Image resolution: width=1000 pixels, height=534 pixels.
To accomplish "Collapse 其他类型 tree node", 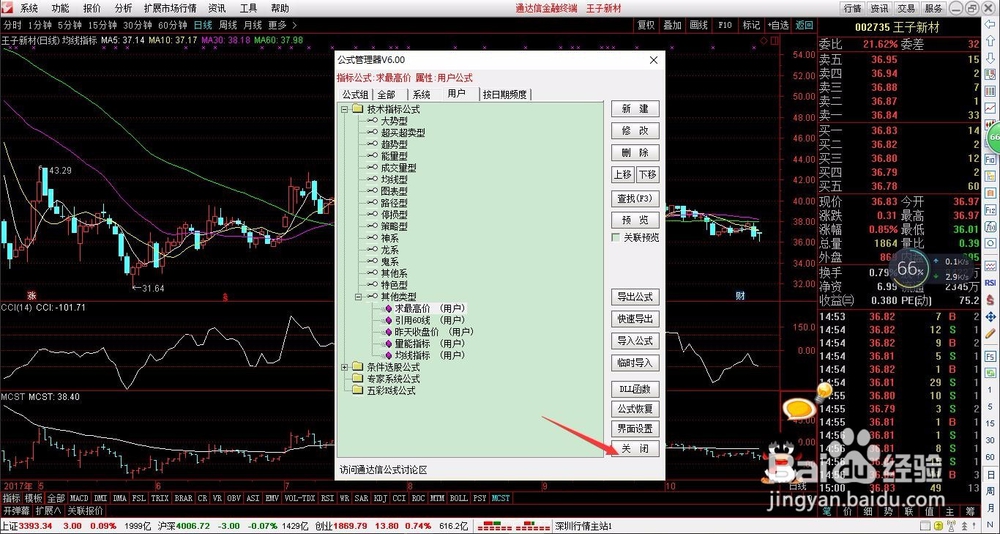I will pyautogui.click(x=358, y=297).
